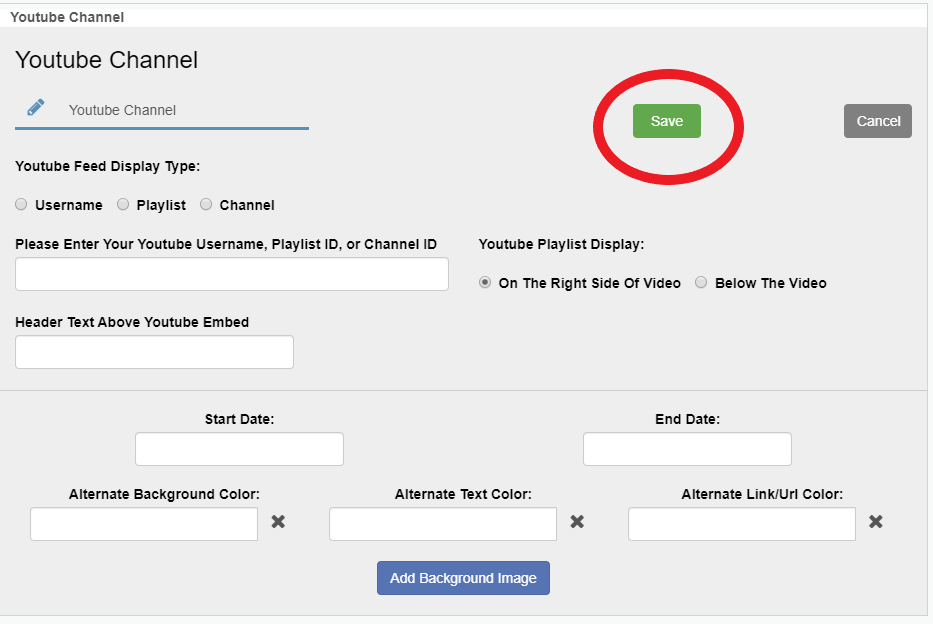
Task: Clear the Alternate Text Color value
Action: tap(577, 522)
